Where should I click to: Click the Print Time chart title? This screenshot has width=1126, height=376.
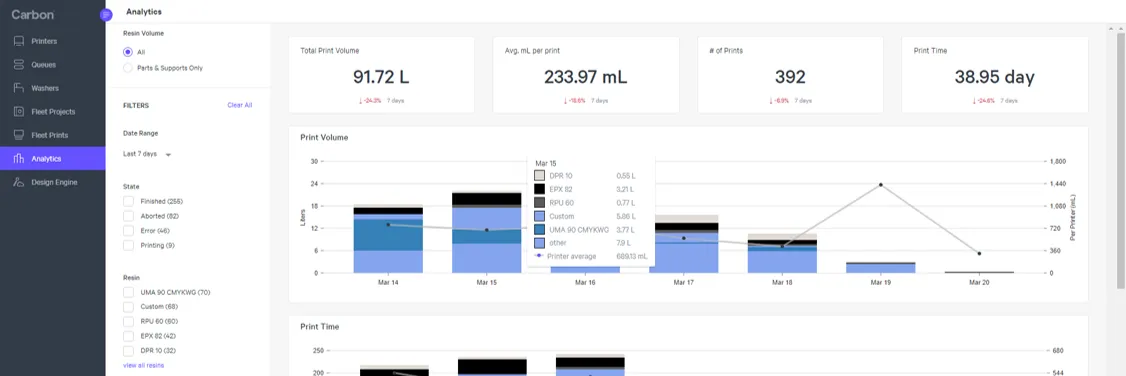[320, 326]
